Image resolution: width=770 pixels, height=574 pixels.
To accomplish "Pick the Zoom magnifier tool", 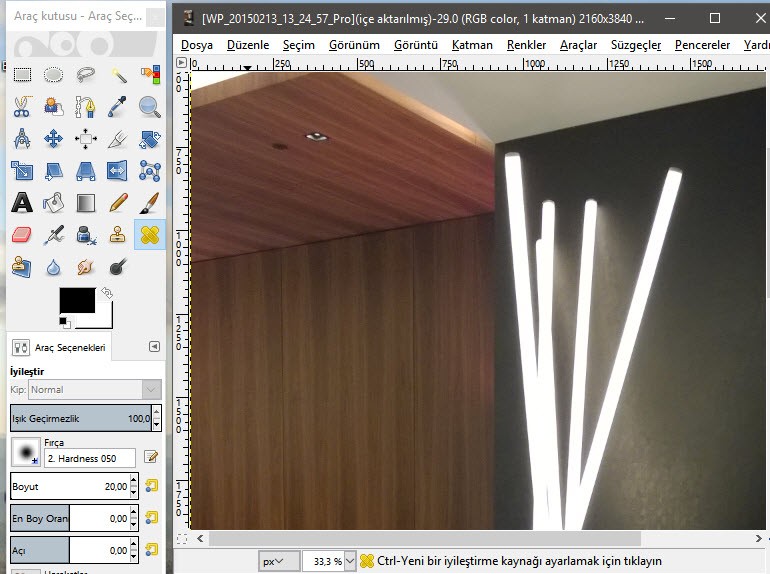I will (150, 106).
